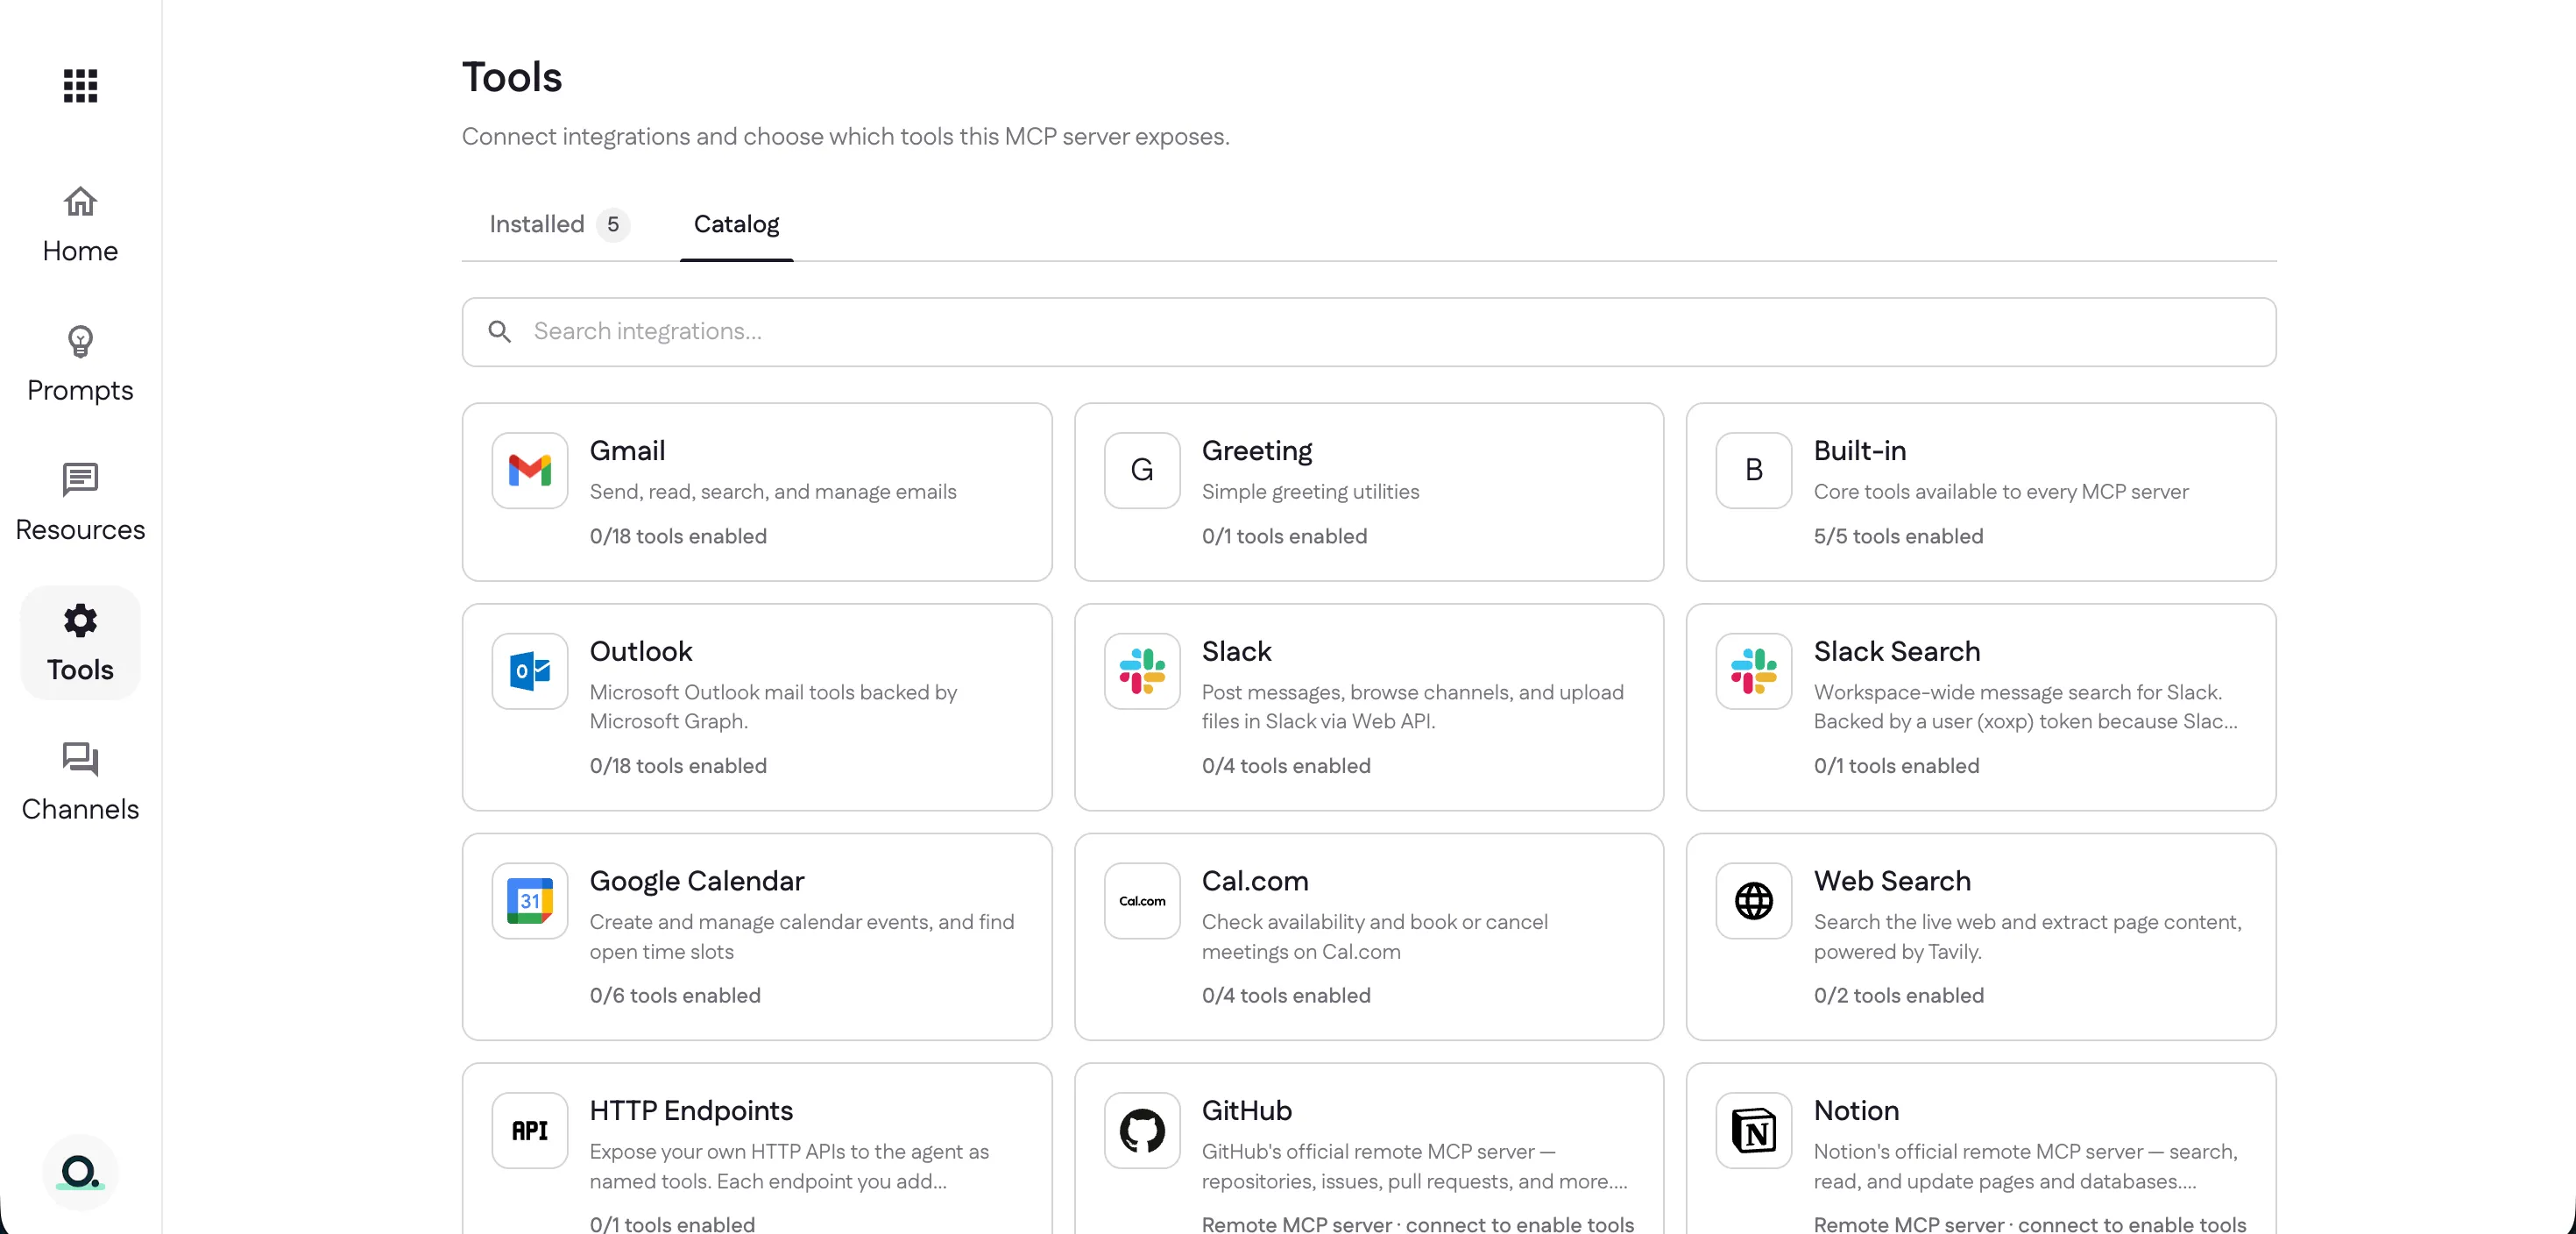Select Tools gear in sidebar
This screenshot has height=1234, width=2576.
click(80, 643)
